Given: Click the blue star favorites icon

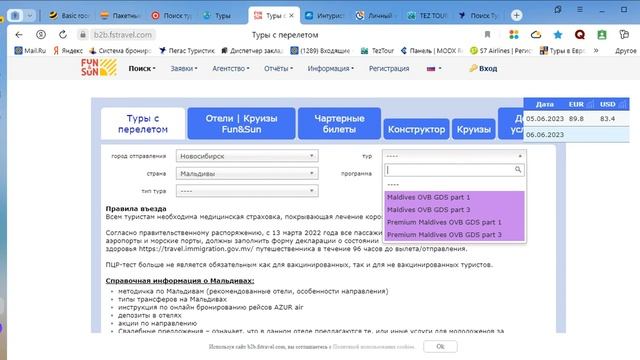Looking at the screenshot, I should click(558, 35).
